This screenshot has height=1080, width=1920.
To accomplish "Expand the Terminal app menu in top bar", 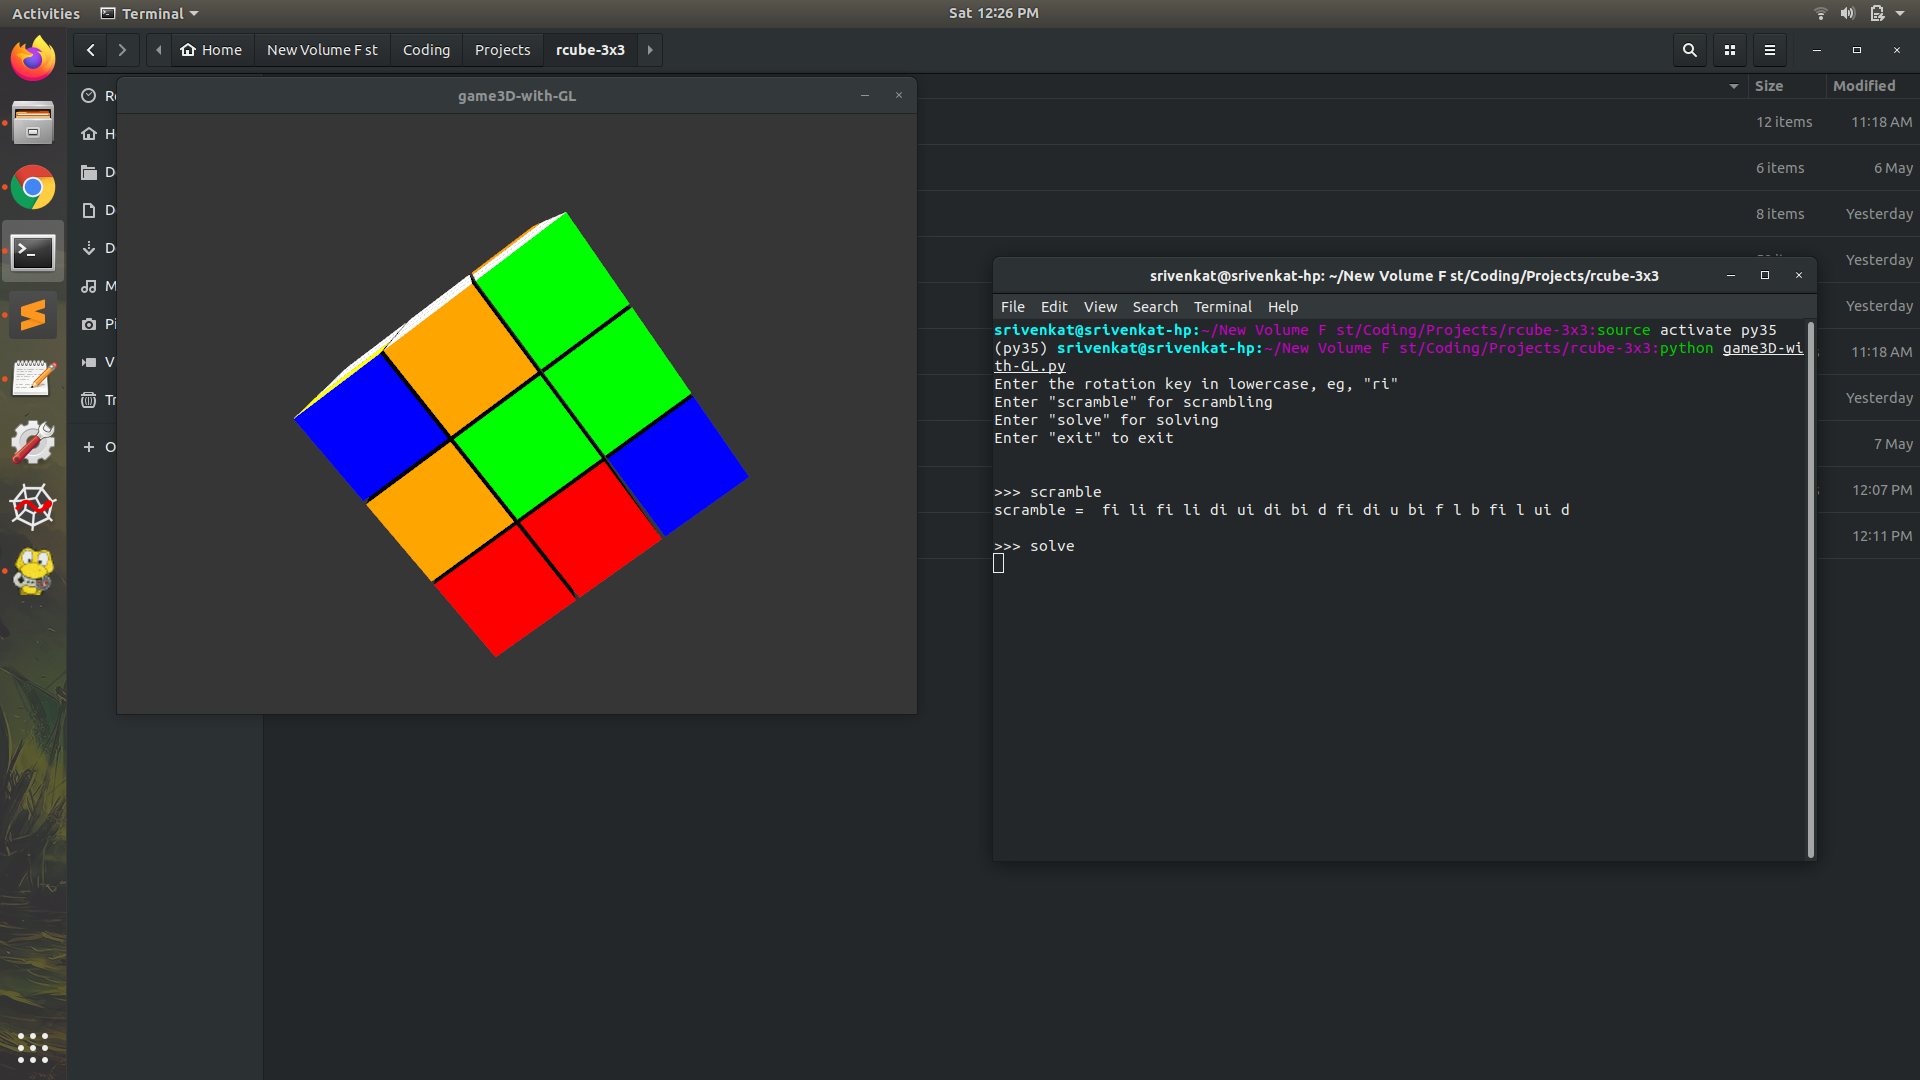I will pyautogui.click(x=150, y=13).
